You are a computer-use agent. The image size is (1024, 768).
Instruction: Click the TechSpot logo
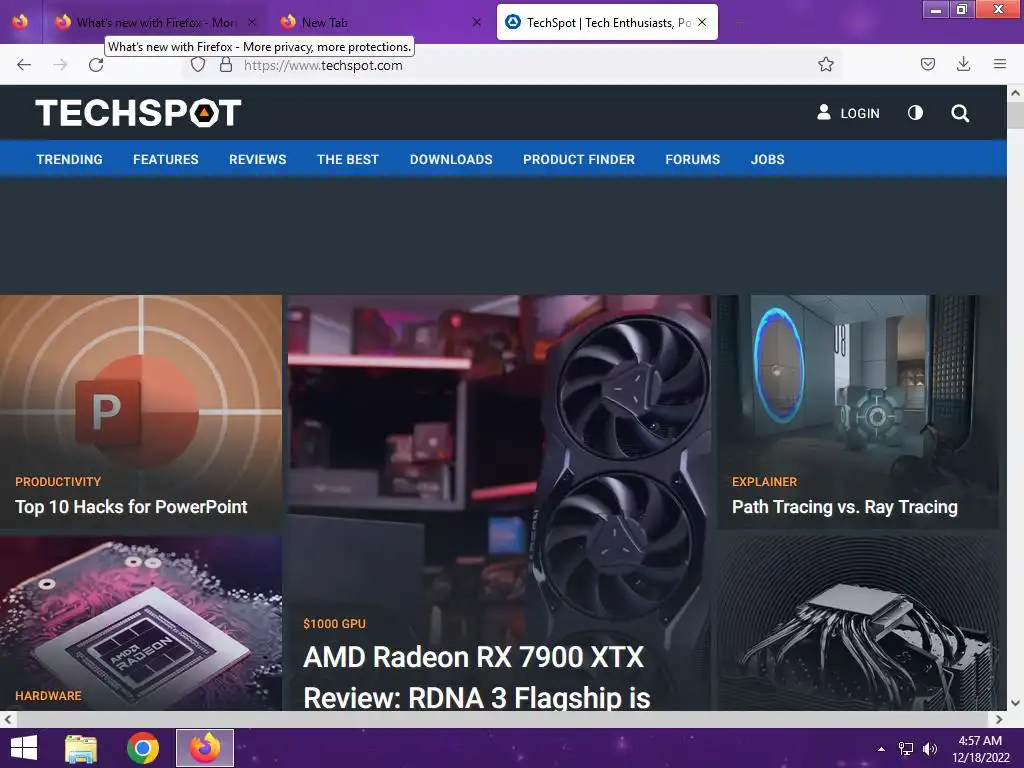tap(138, 113)
